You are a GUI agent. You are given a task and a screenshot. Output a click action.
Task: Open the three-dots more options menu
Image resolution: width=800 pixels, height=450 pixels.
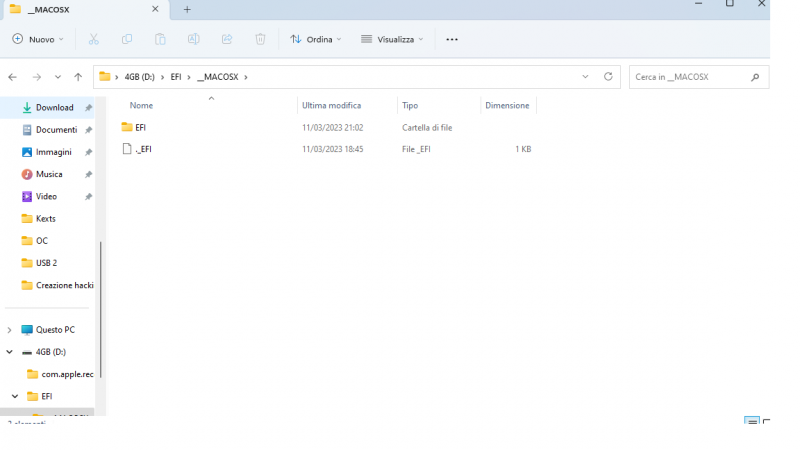[x=452, y=39]
